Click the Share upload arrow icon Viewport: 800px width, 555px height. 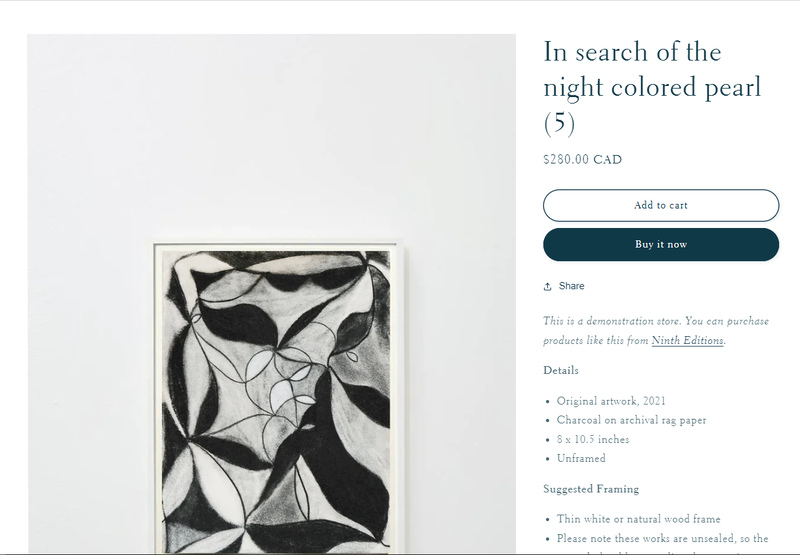click(547, 287)
